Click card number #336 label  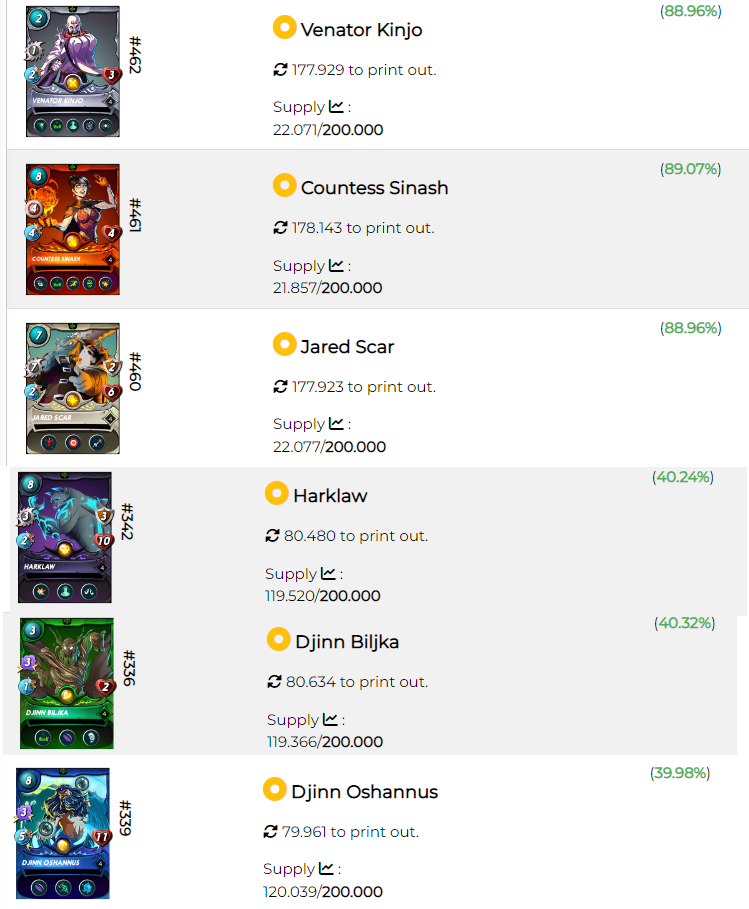129,668
